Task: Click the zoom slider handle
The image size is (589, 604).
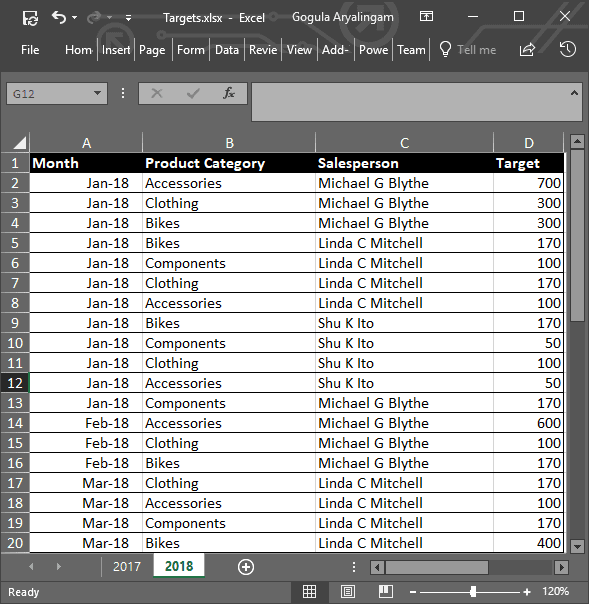Action: pyautogui.click(x=473, y=592)
